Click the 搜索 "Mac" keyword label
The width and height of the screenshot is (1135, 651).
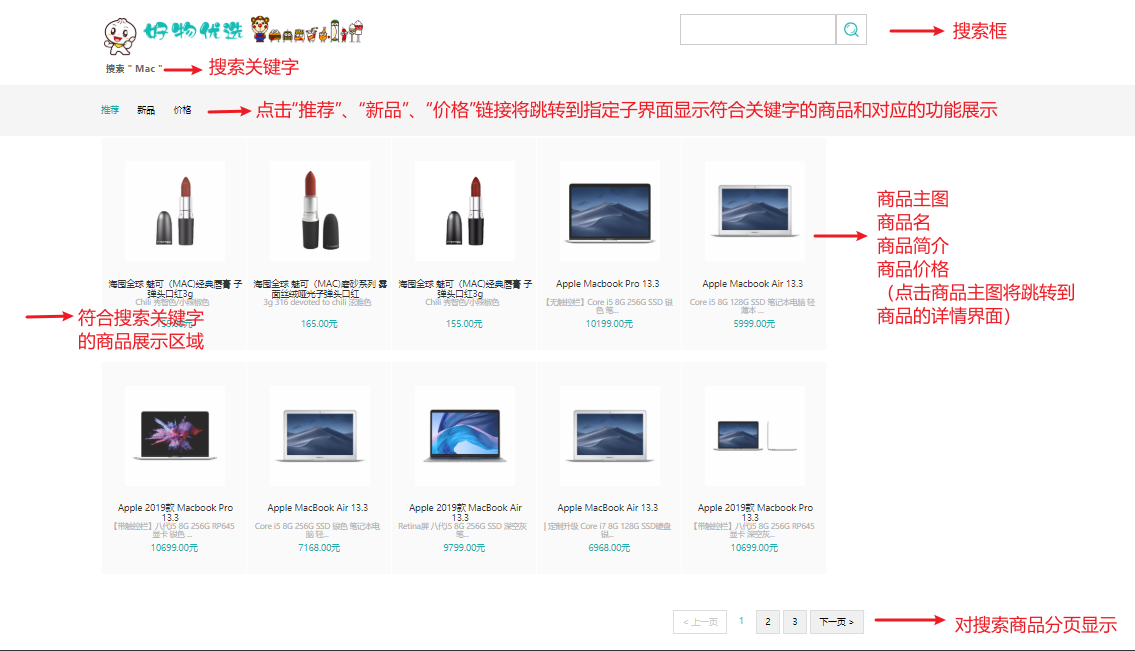coord(134,69)
